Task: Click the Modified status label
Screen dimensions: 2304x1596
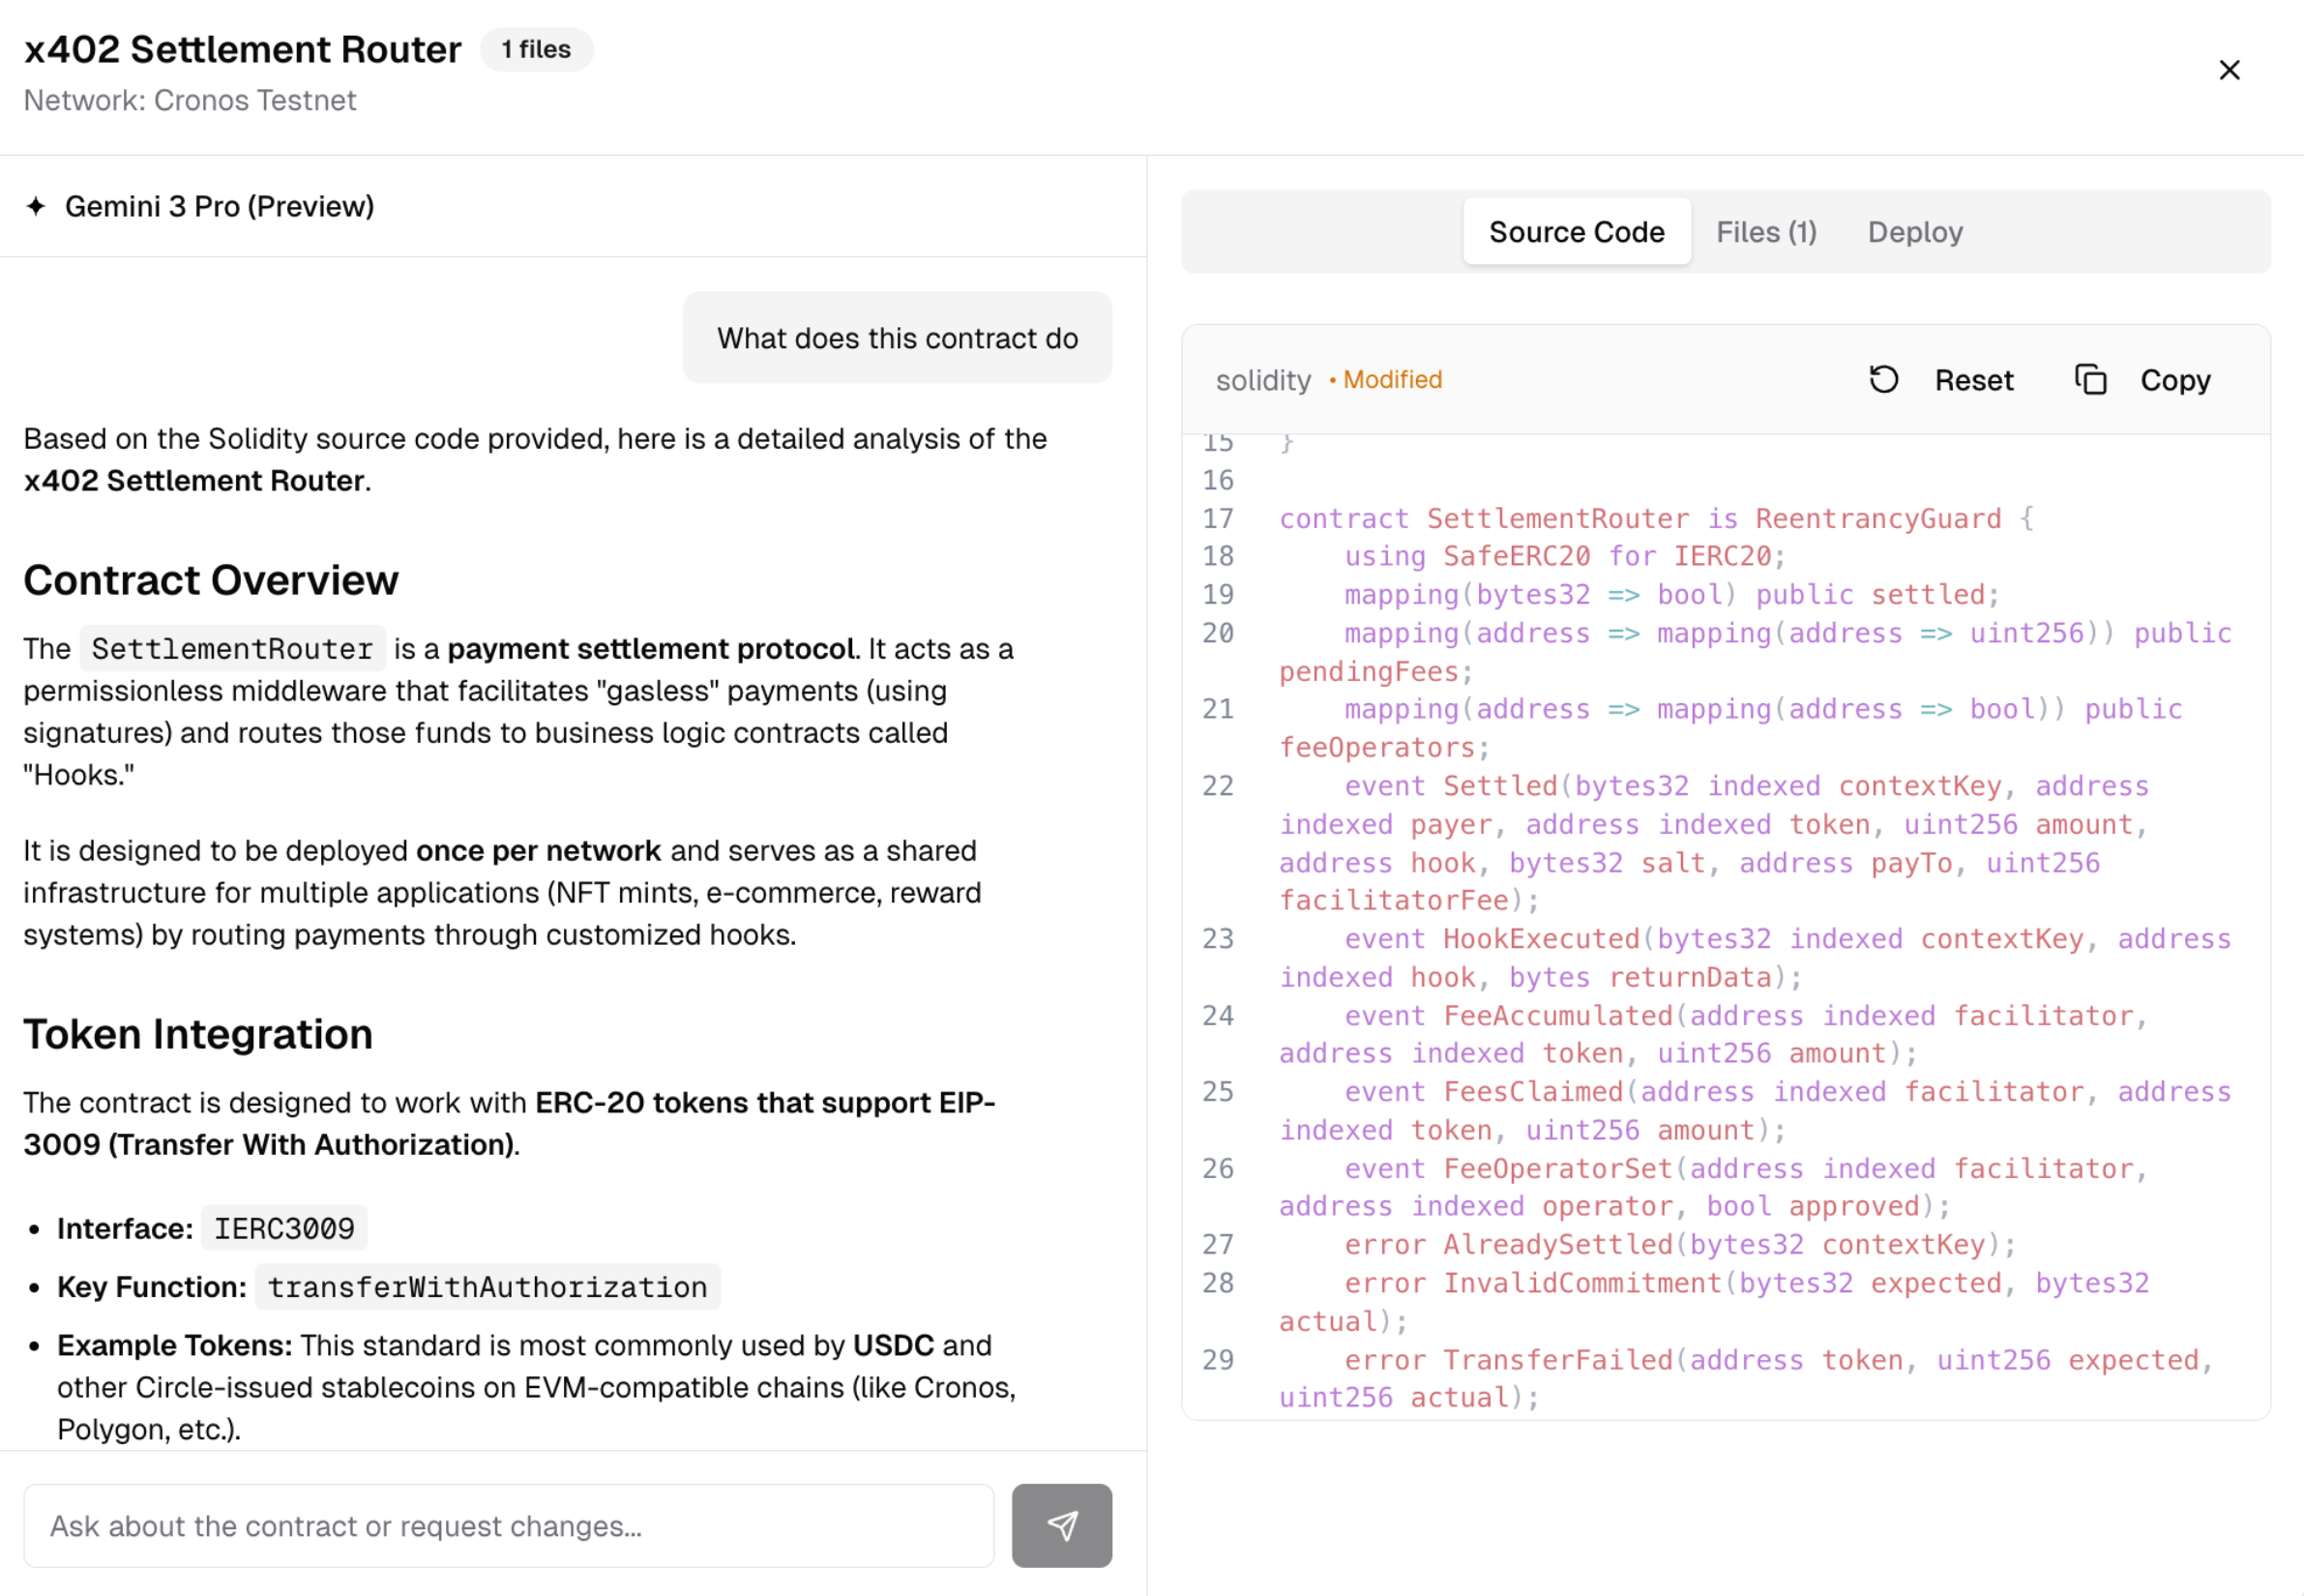Action: (1391, 380)
